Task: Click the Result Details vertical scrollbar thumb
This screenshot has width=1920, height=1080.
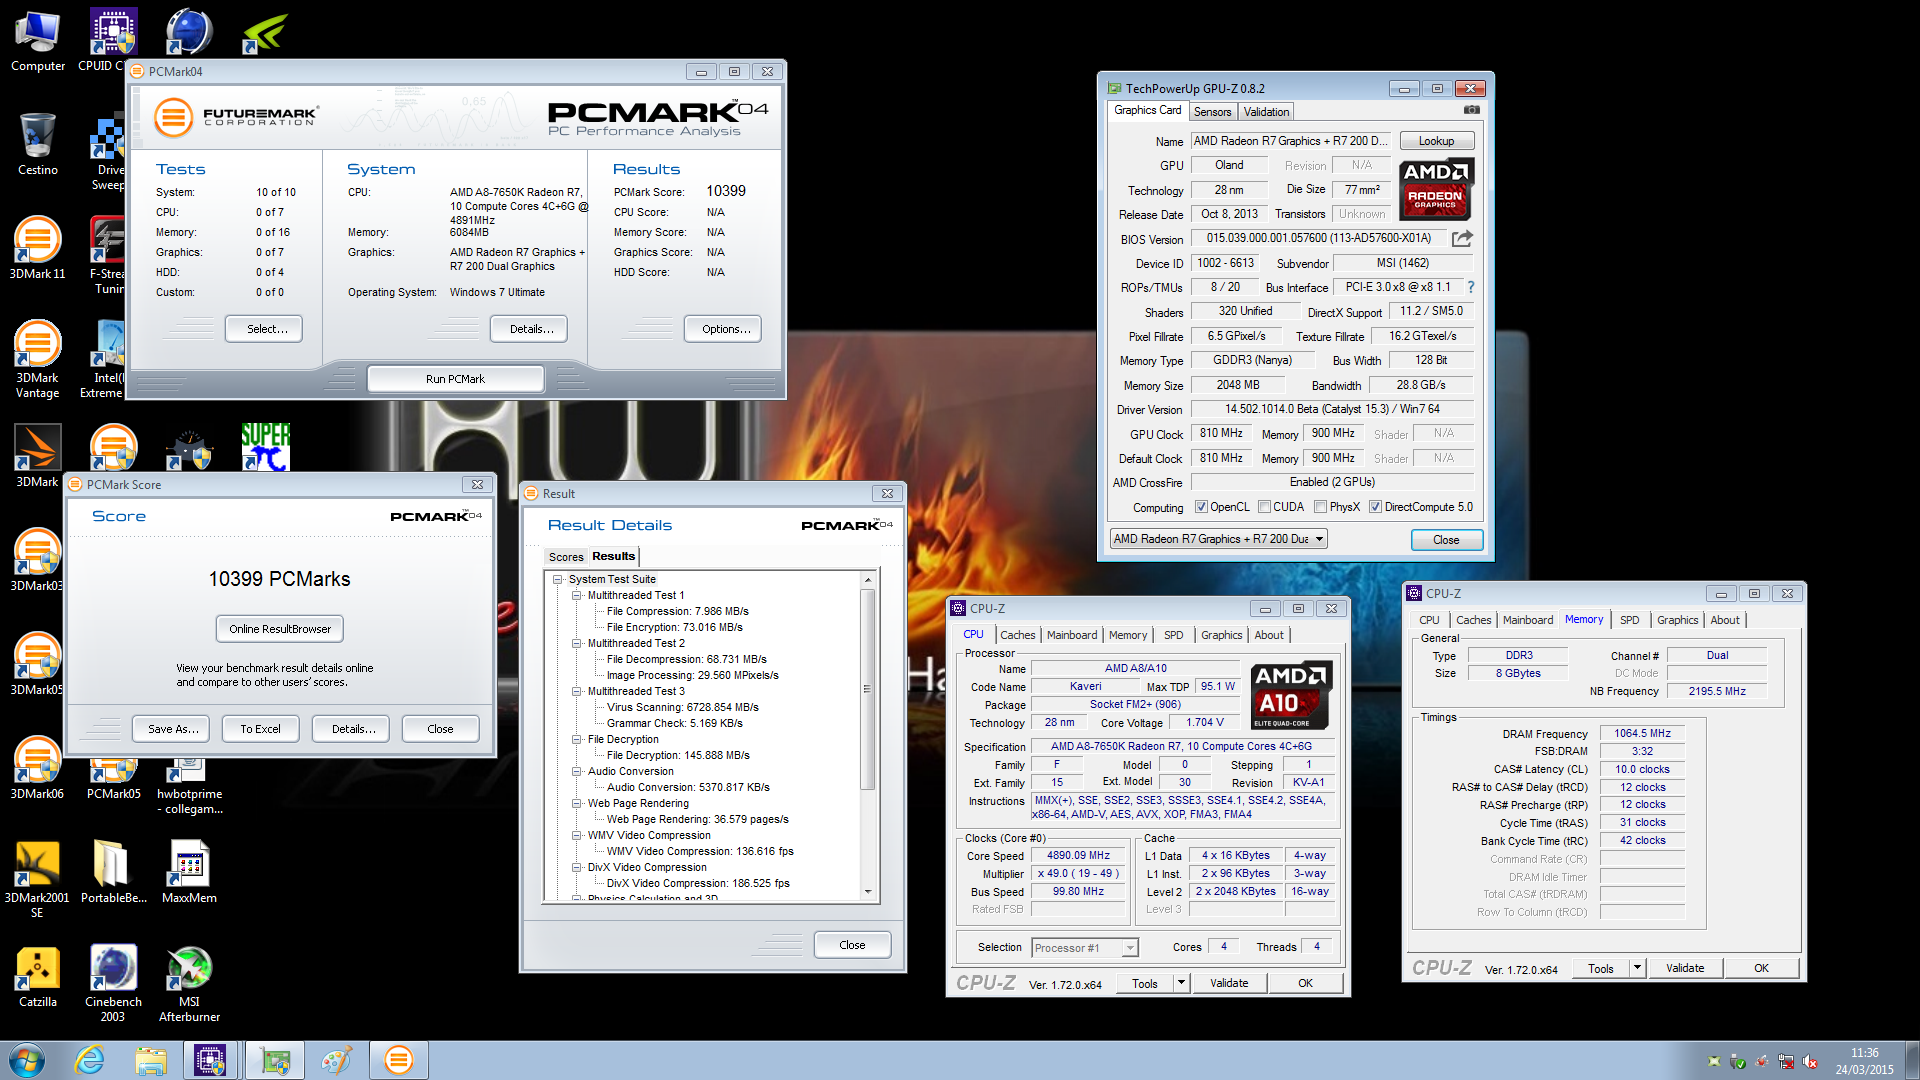Action: pos(867,688)
